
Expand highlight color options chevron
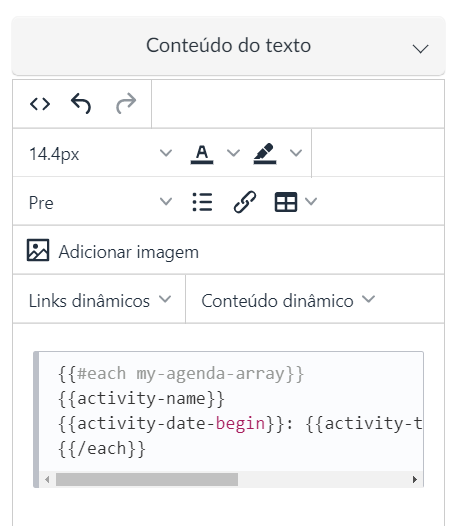click(296, 153)
